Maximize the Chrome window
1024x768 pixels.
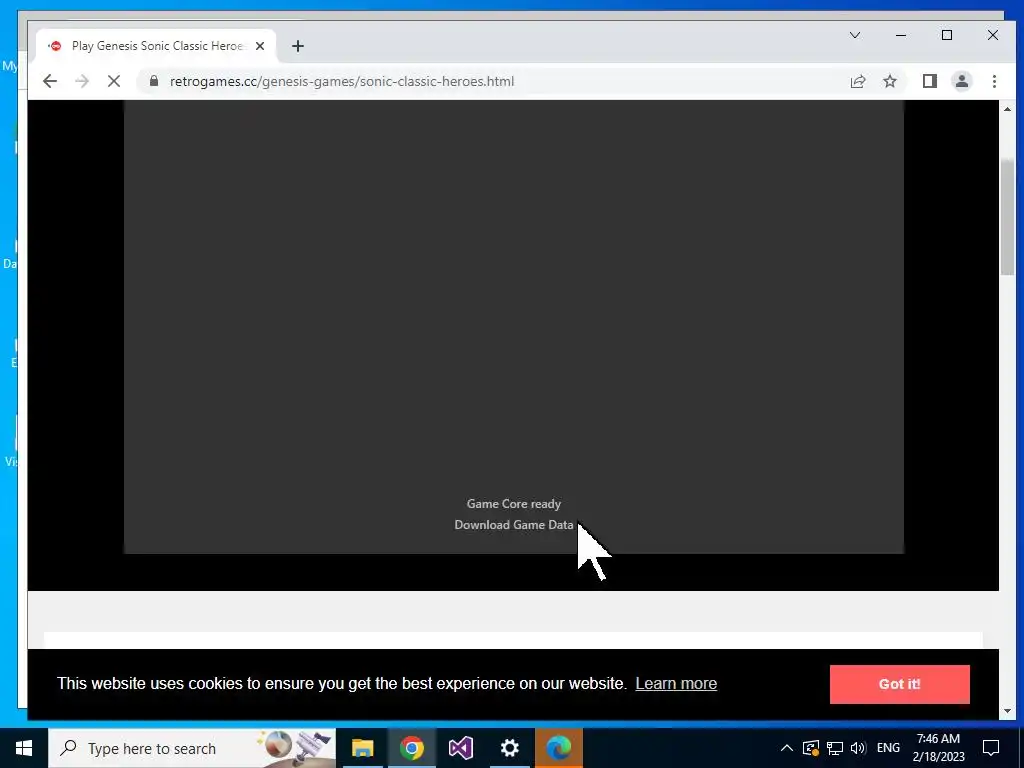947,35
